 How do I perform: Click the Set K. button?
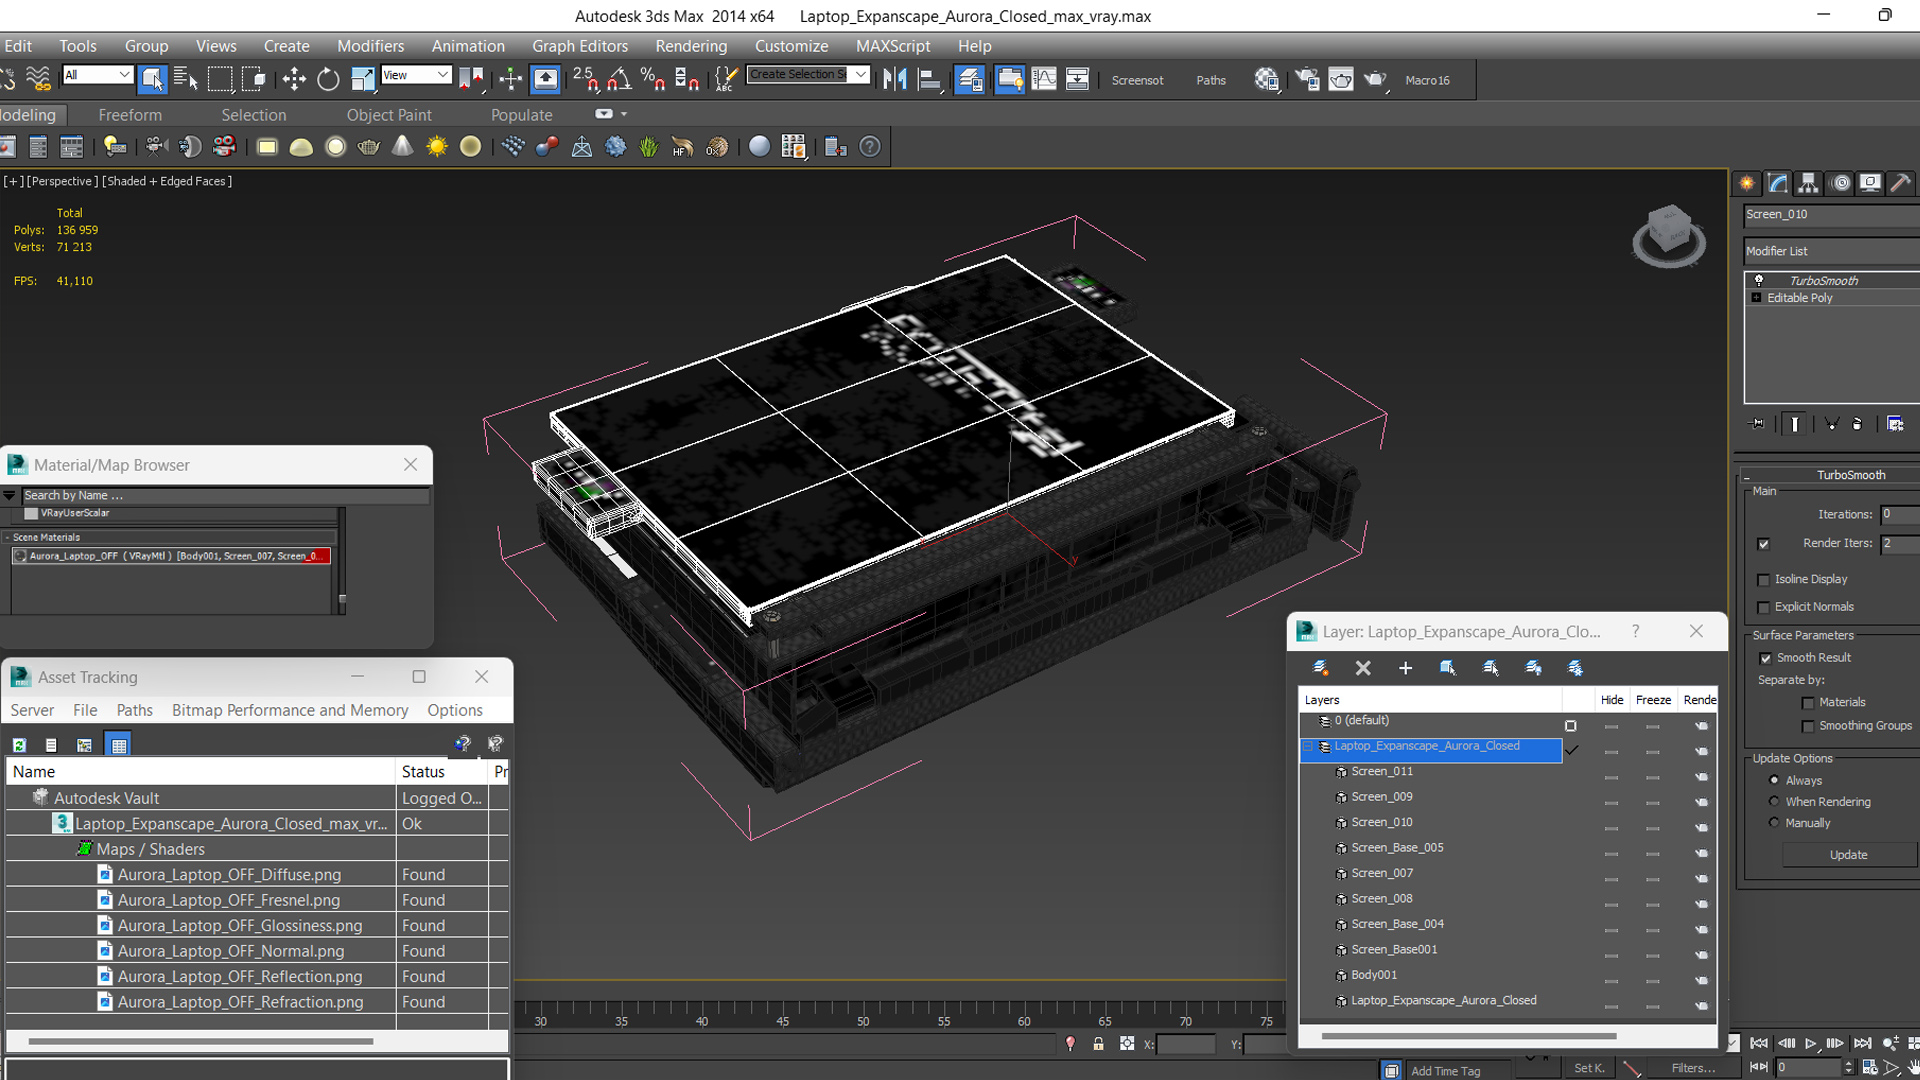(1589, 1068)
